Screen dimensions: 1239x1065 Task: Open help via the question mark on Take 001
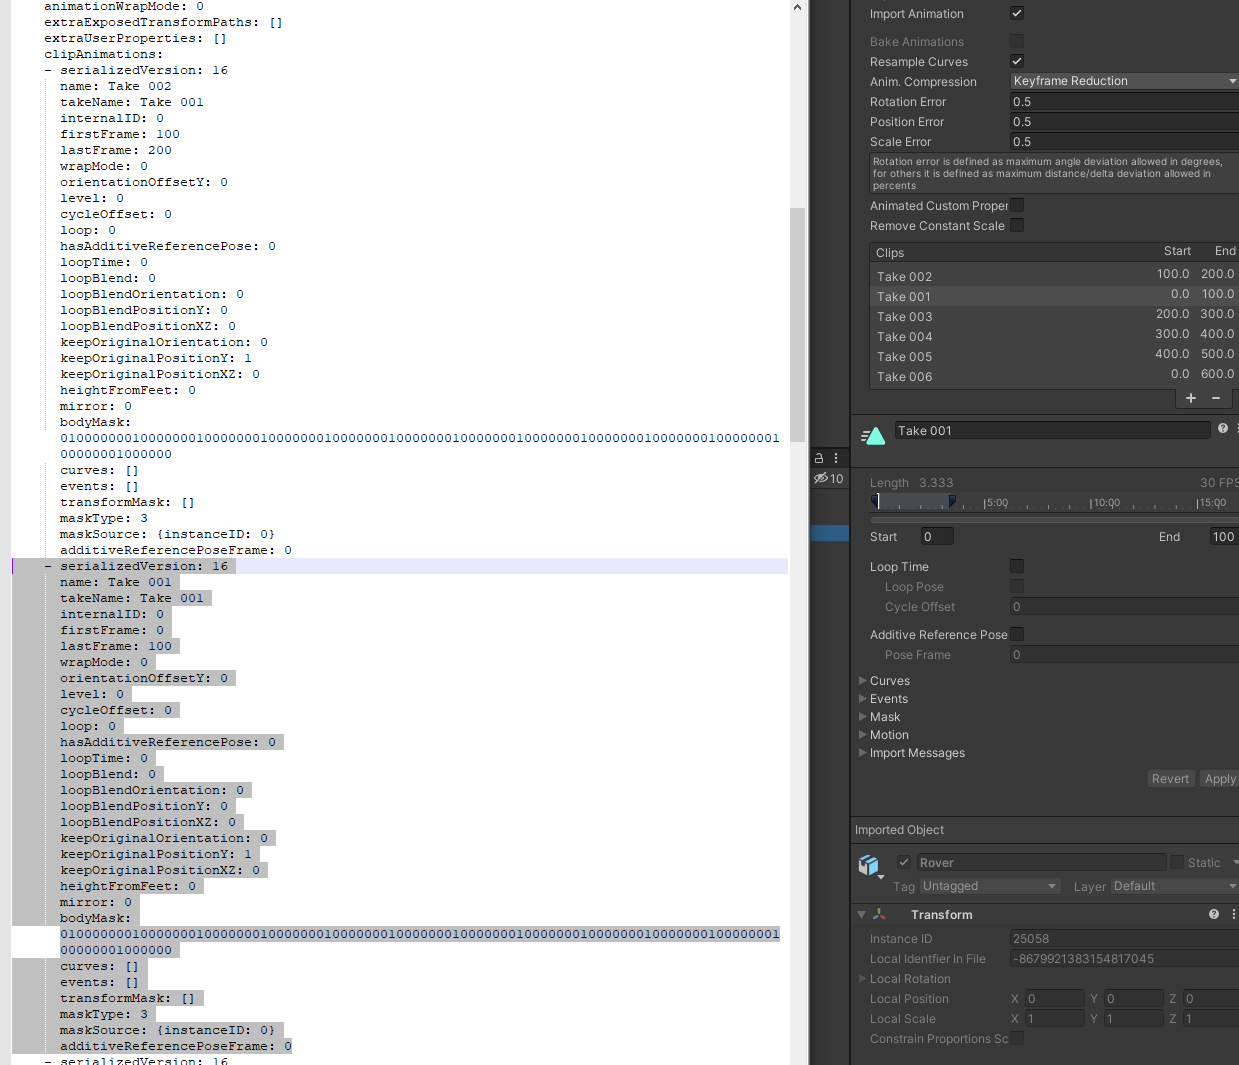pyautogui.click(x=1222, y=430)
